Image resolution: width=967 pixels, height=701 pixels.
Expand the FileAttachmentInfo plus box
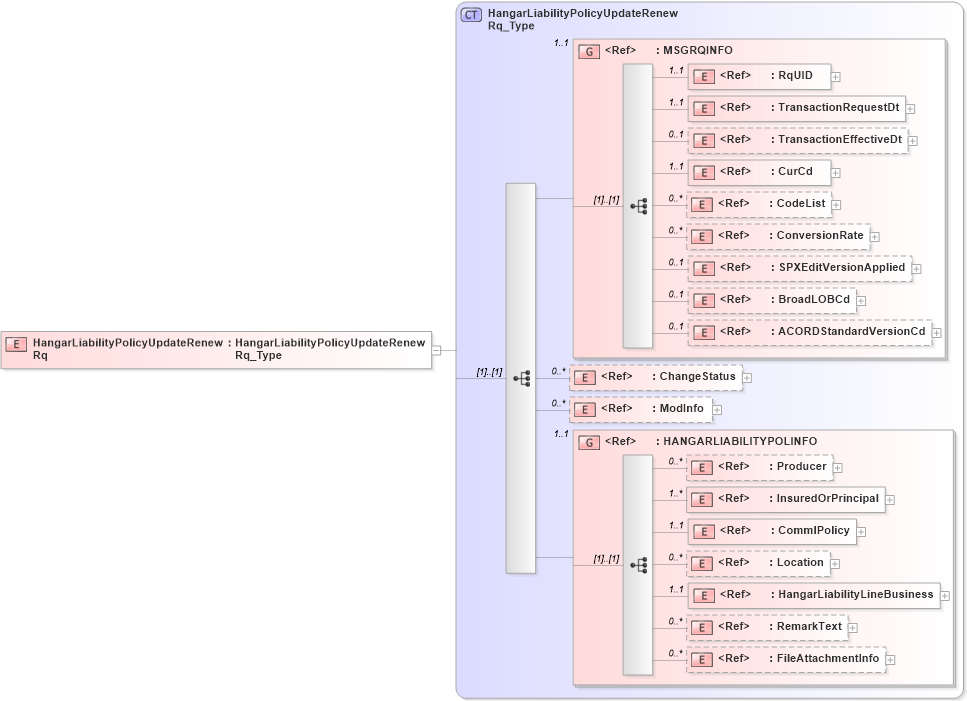tap(891, 659)
